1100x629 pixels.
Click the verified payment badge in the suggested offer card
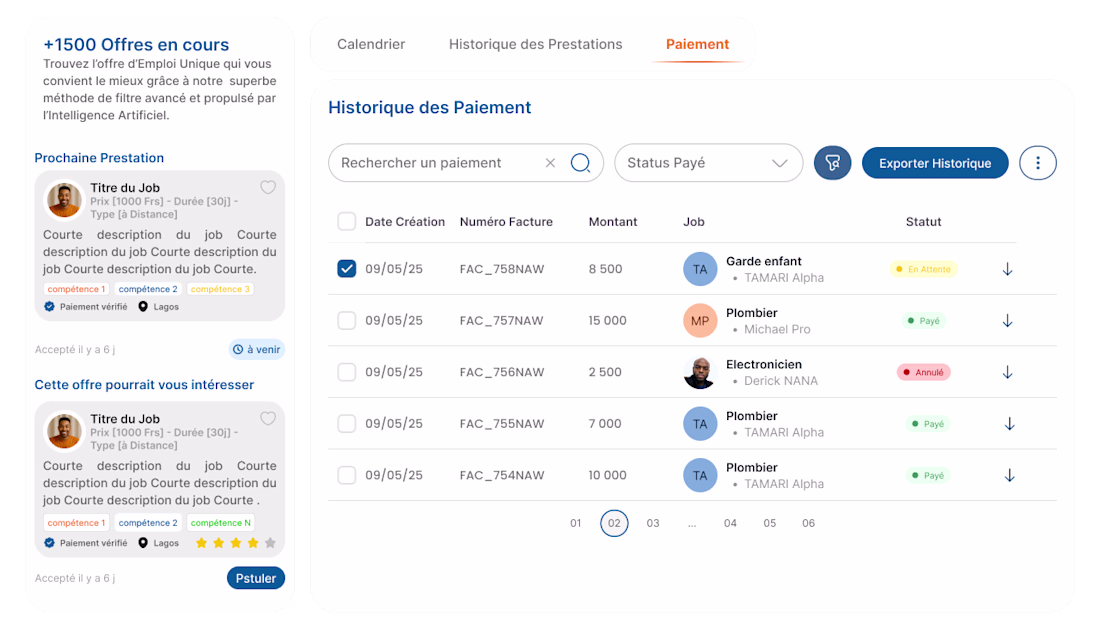tap(49, 543)
